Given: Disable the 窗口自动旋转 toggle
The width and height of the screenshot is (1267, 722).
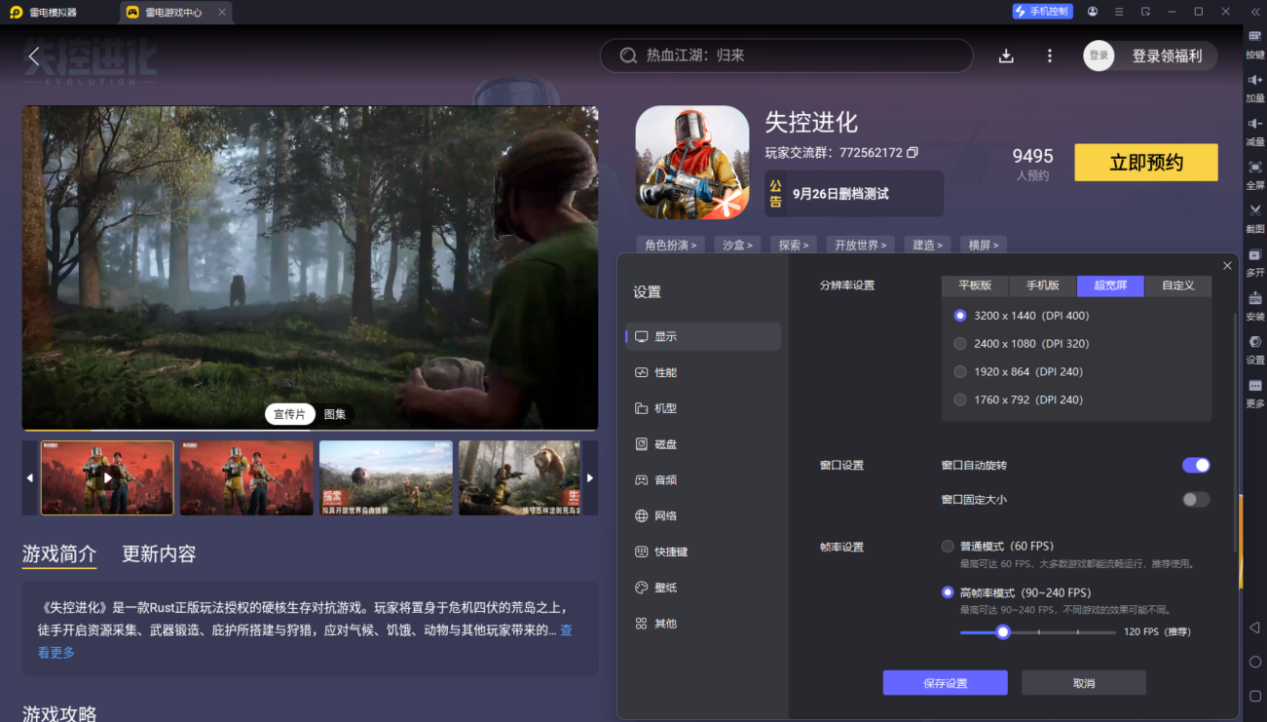Looking at the screenshot, I should pos(1195,465).
